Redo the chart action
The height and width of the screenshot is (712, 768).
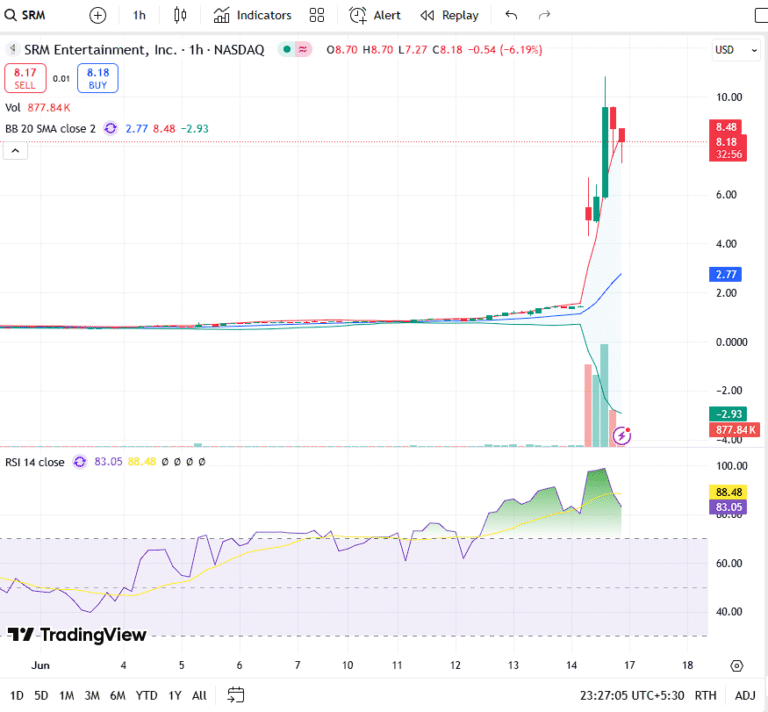[x=544, y=16]
